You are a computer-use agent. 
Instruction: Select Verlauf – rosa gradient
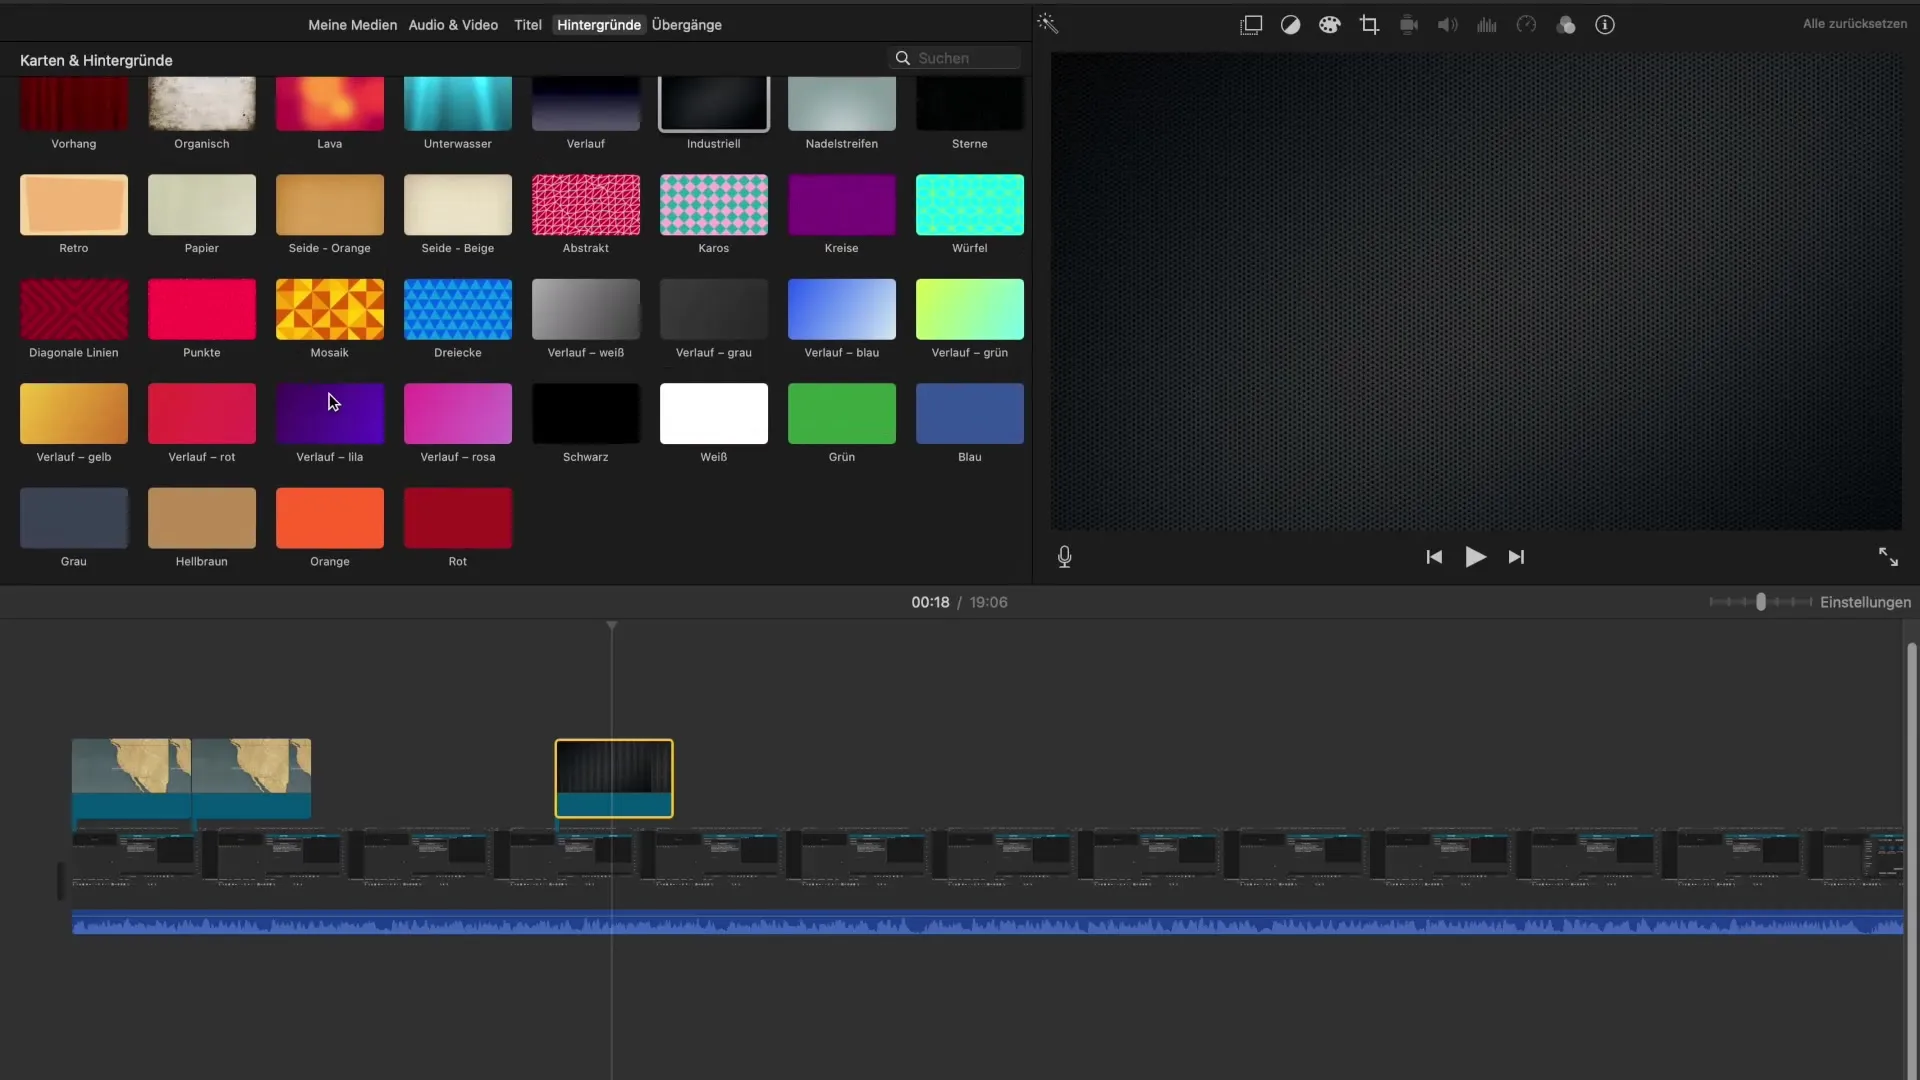(x=458, y=414)
